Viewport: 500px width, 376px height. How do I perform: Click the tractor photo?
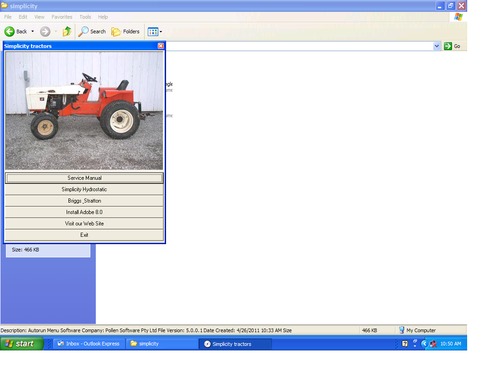pos(84,110)
